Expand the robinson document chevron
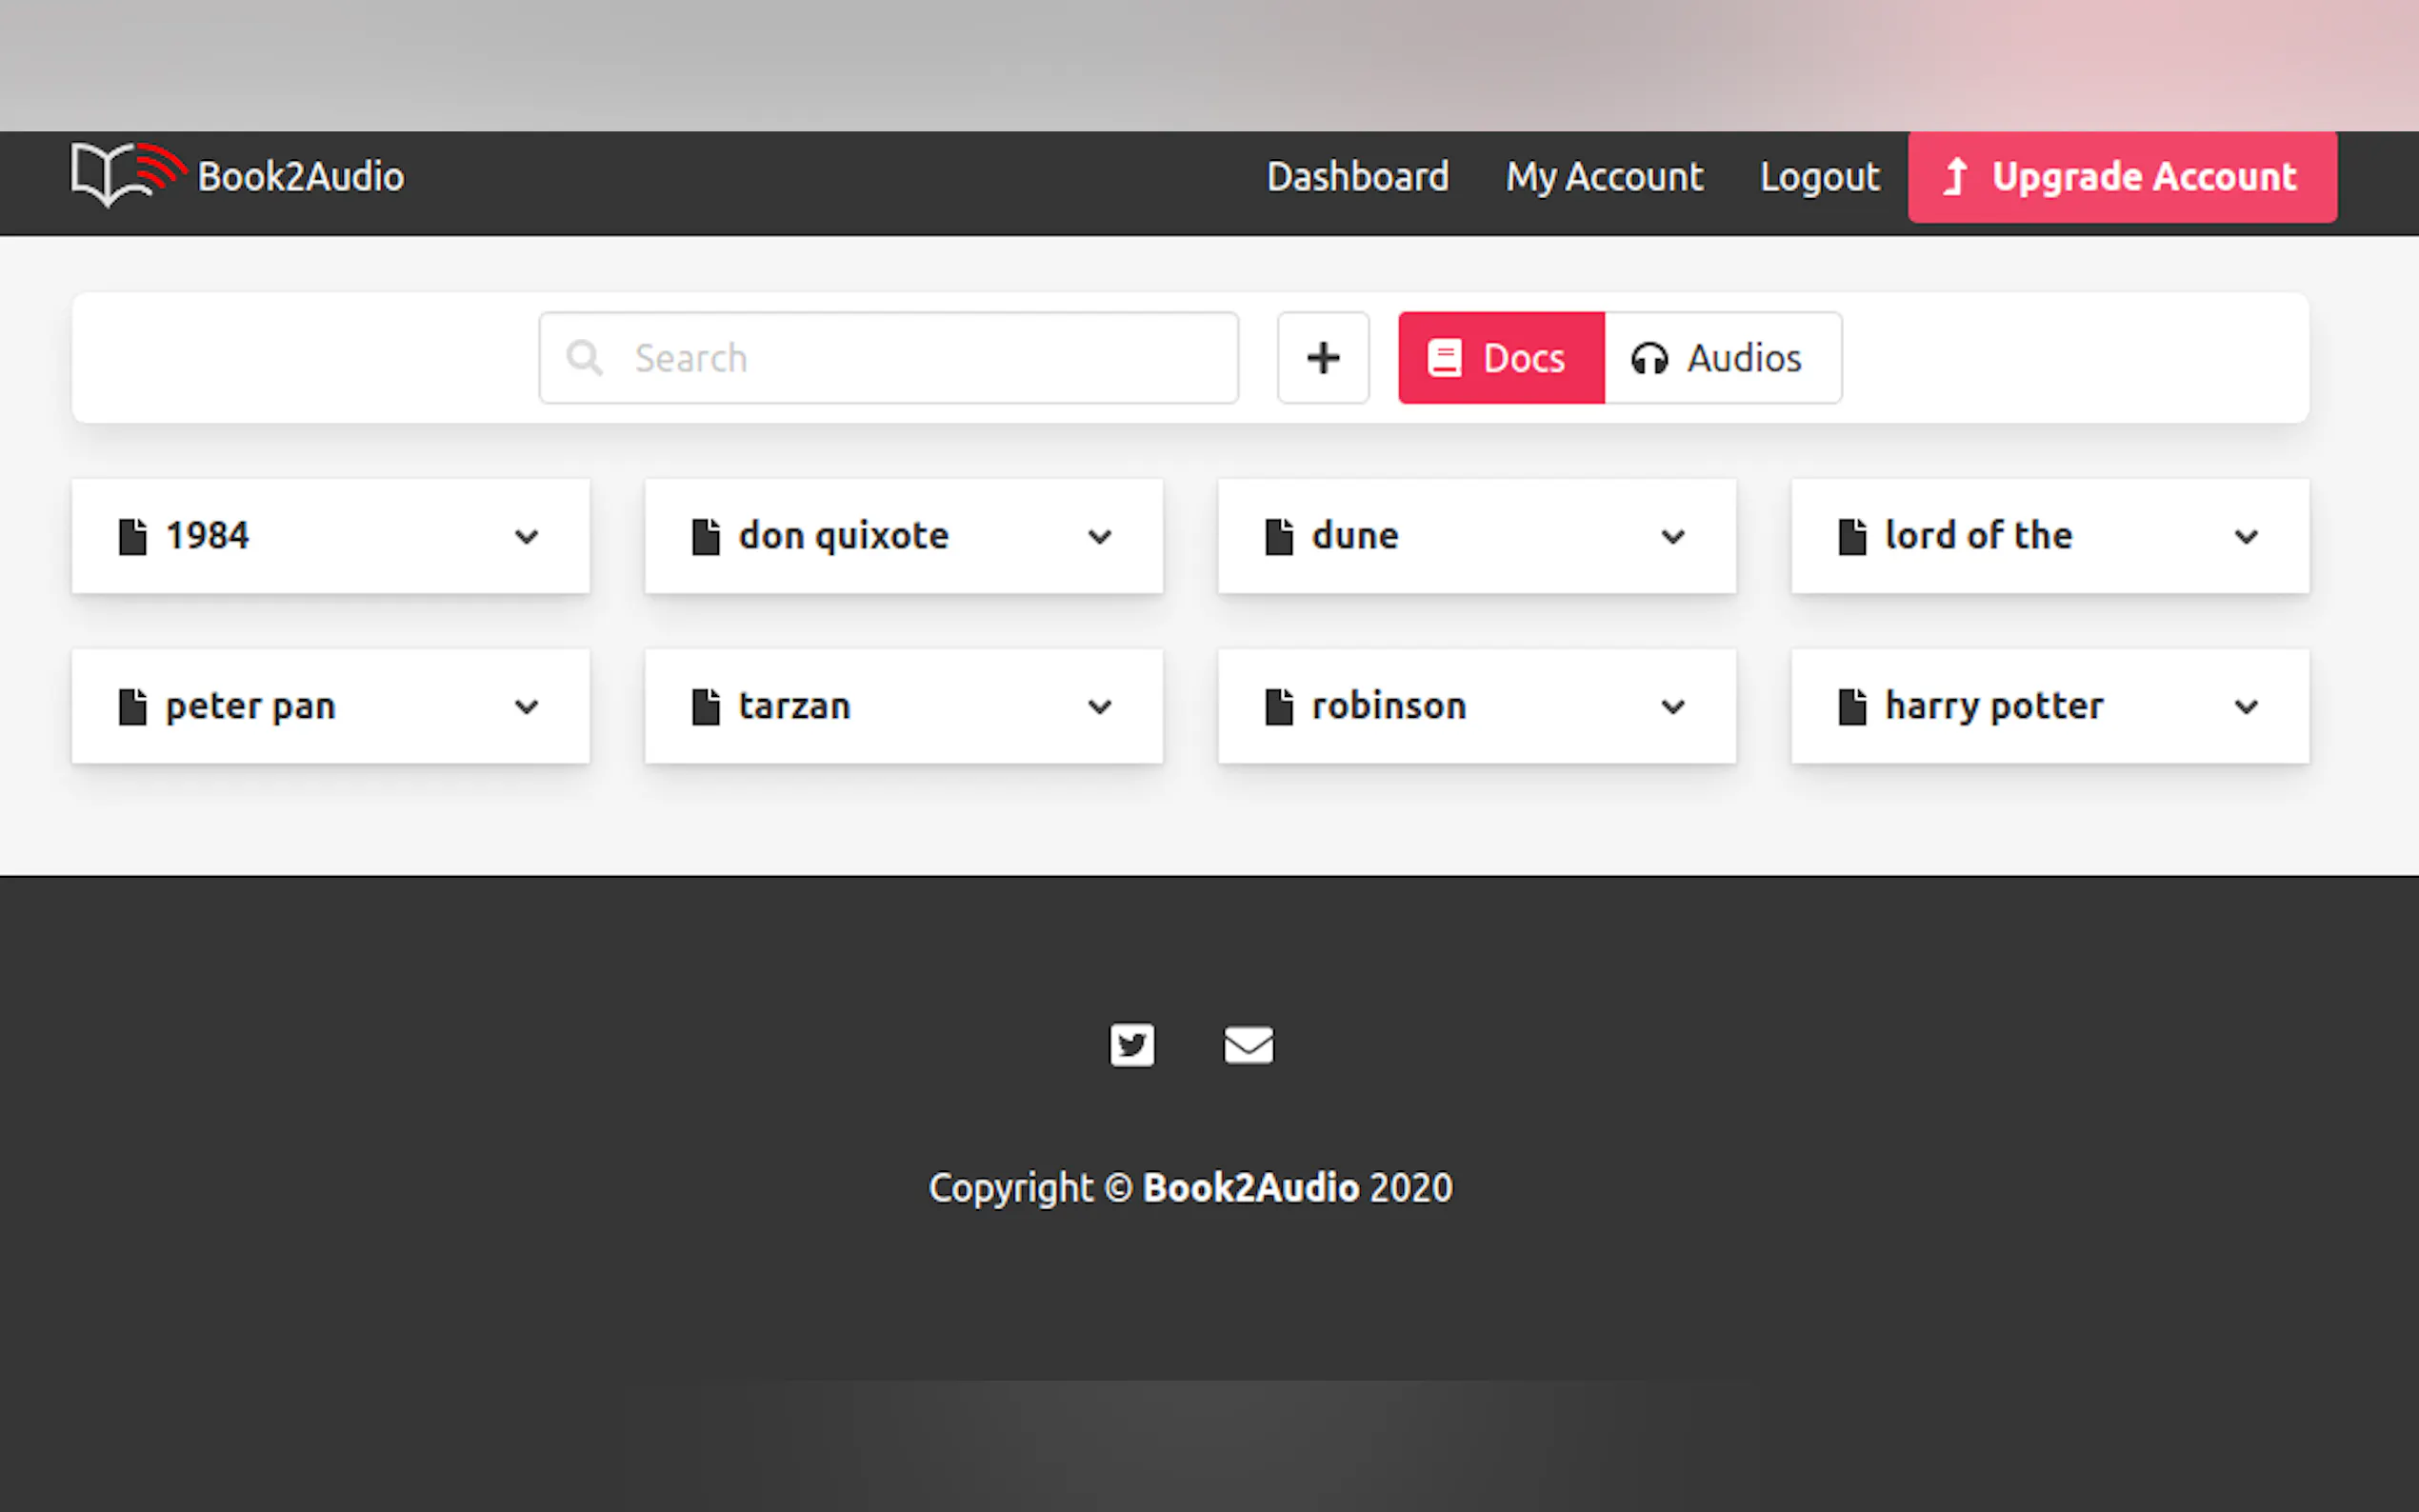 (1672, 707)
